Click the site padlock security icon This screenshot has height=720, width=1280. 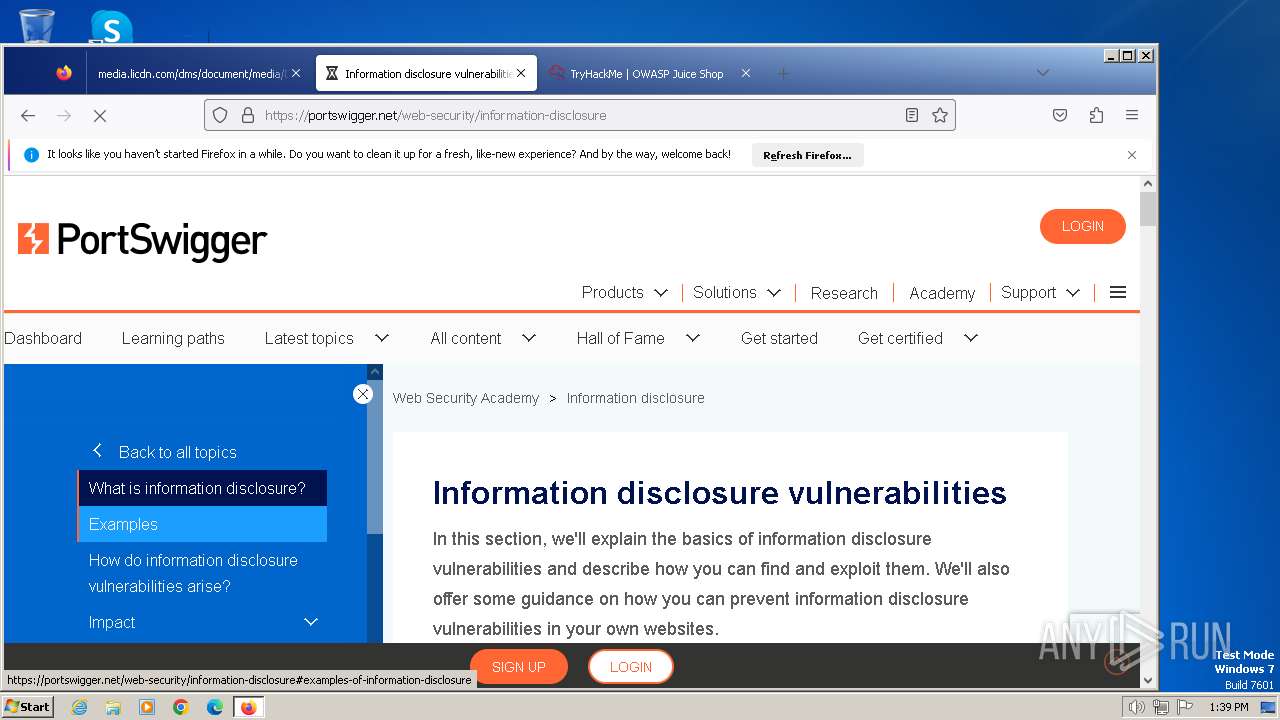click(x=248, y=115)
